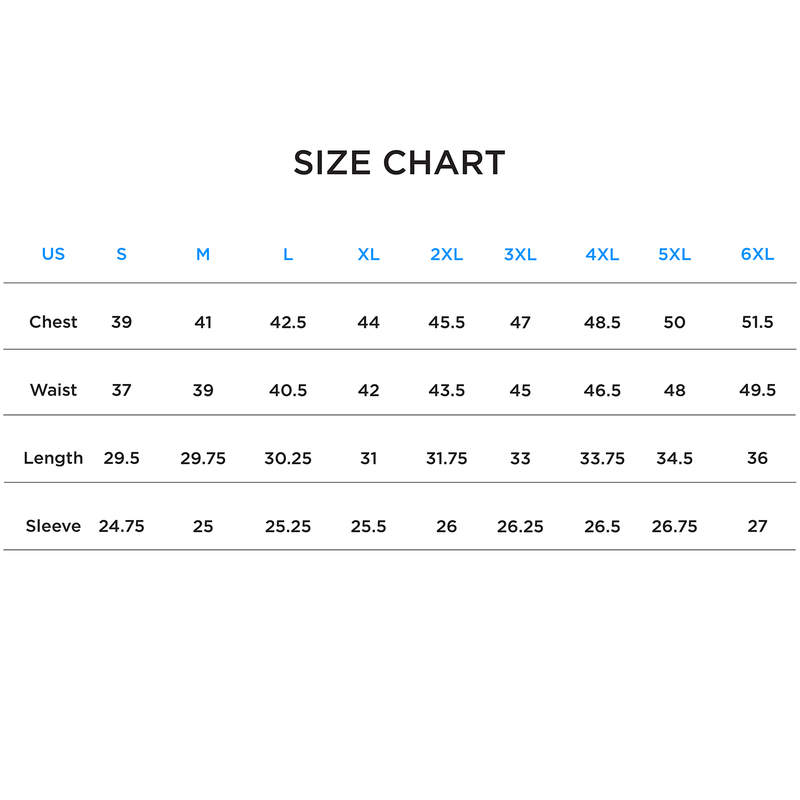Click the Waist row label

(53, 390)
